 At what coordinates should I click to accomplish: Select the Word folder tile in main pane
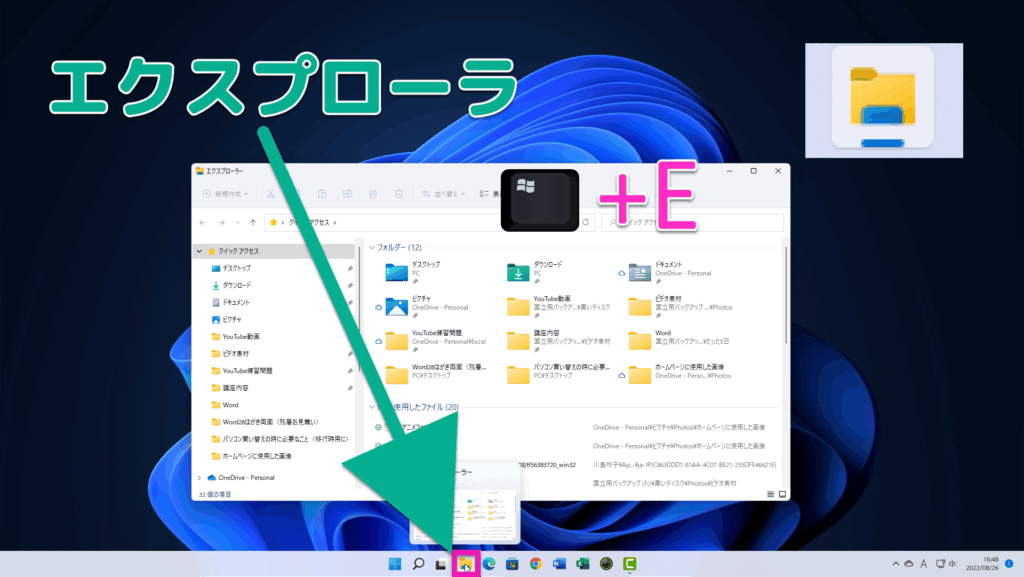(679, 340)
